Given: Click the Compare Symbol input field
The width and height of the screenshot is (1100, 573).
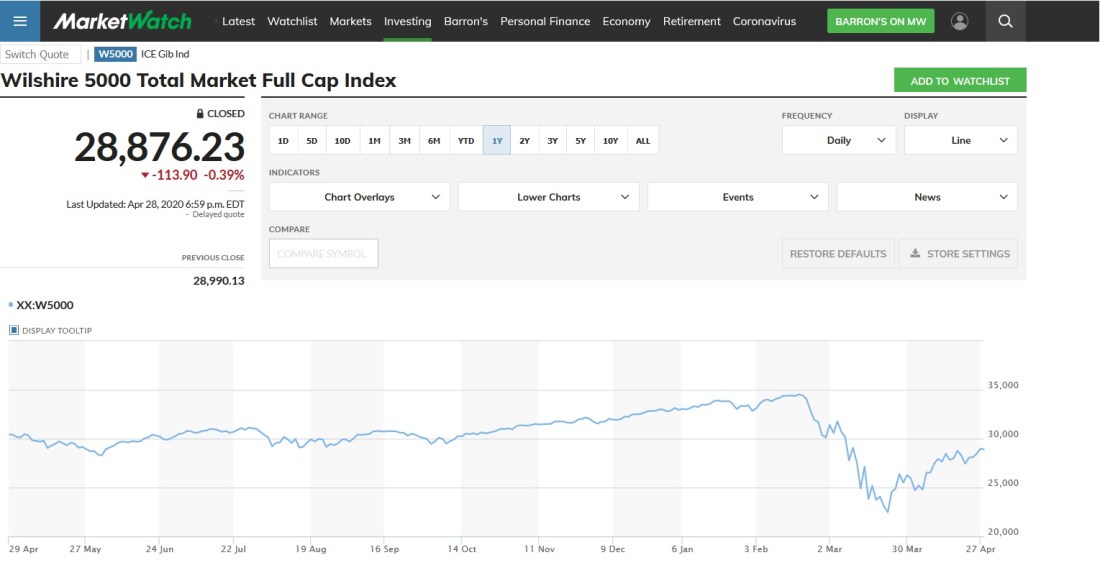Looking at the screenshot, I should (323, 254).
